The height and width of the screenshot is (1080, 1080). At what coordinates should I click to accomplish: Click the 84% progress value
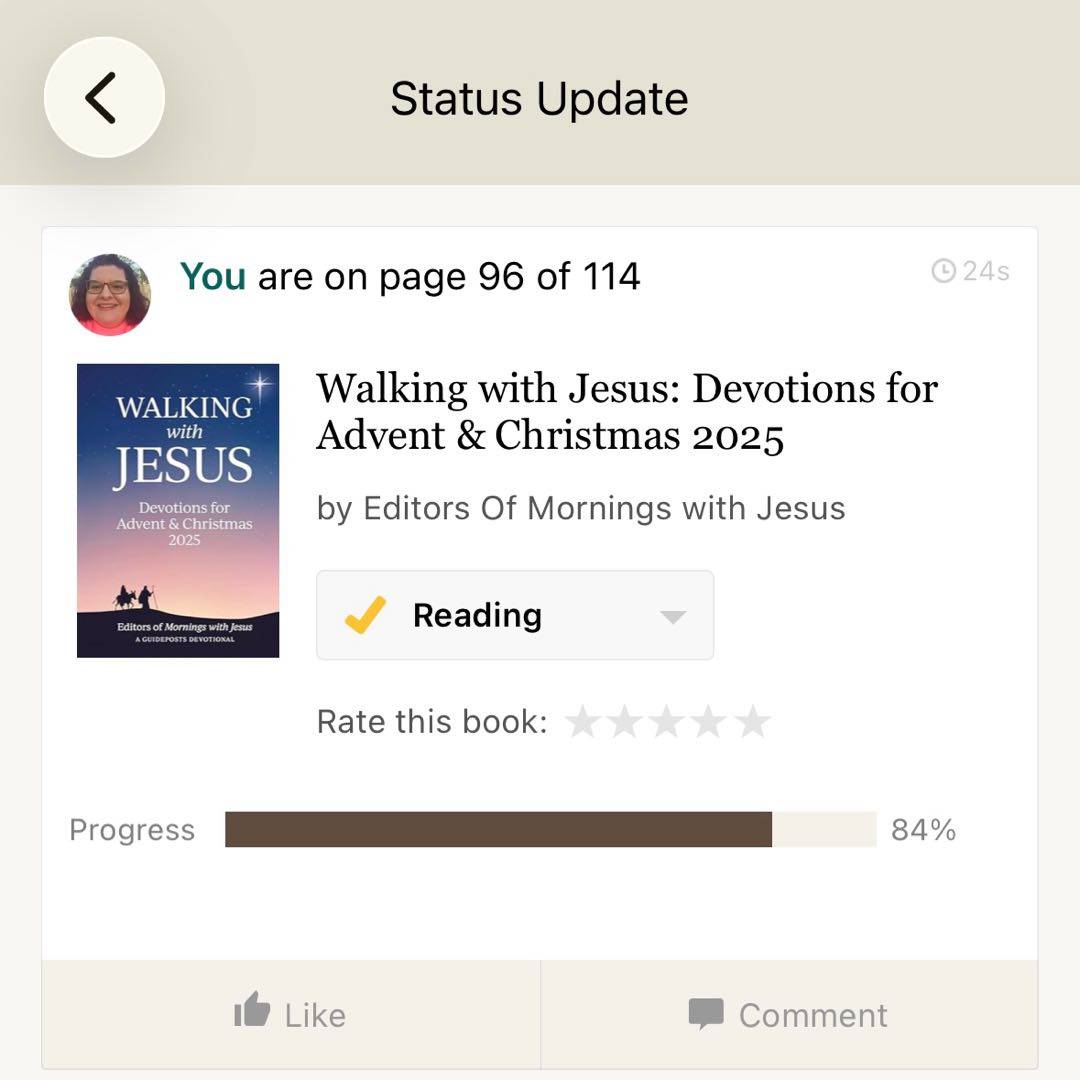[923, 830]
